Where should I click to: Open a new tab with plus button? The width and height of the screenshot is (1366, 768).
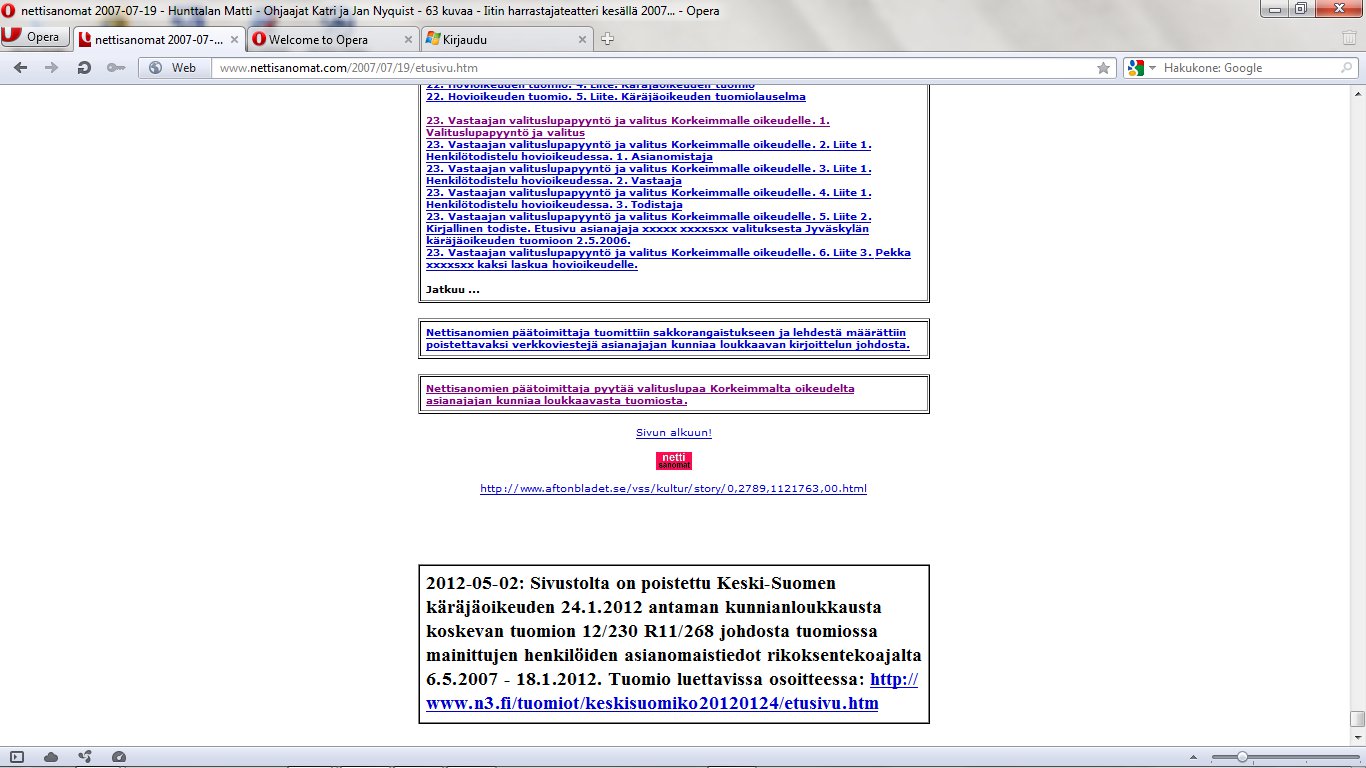click(x=607, y=40)
